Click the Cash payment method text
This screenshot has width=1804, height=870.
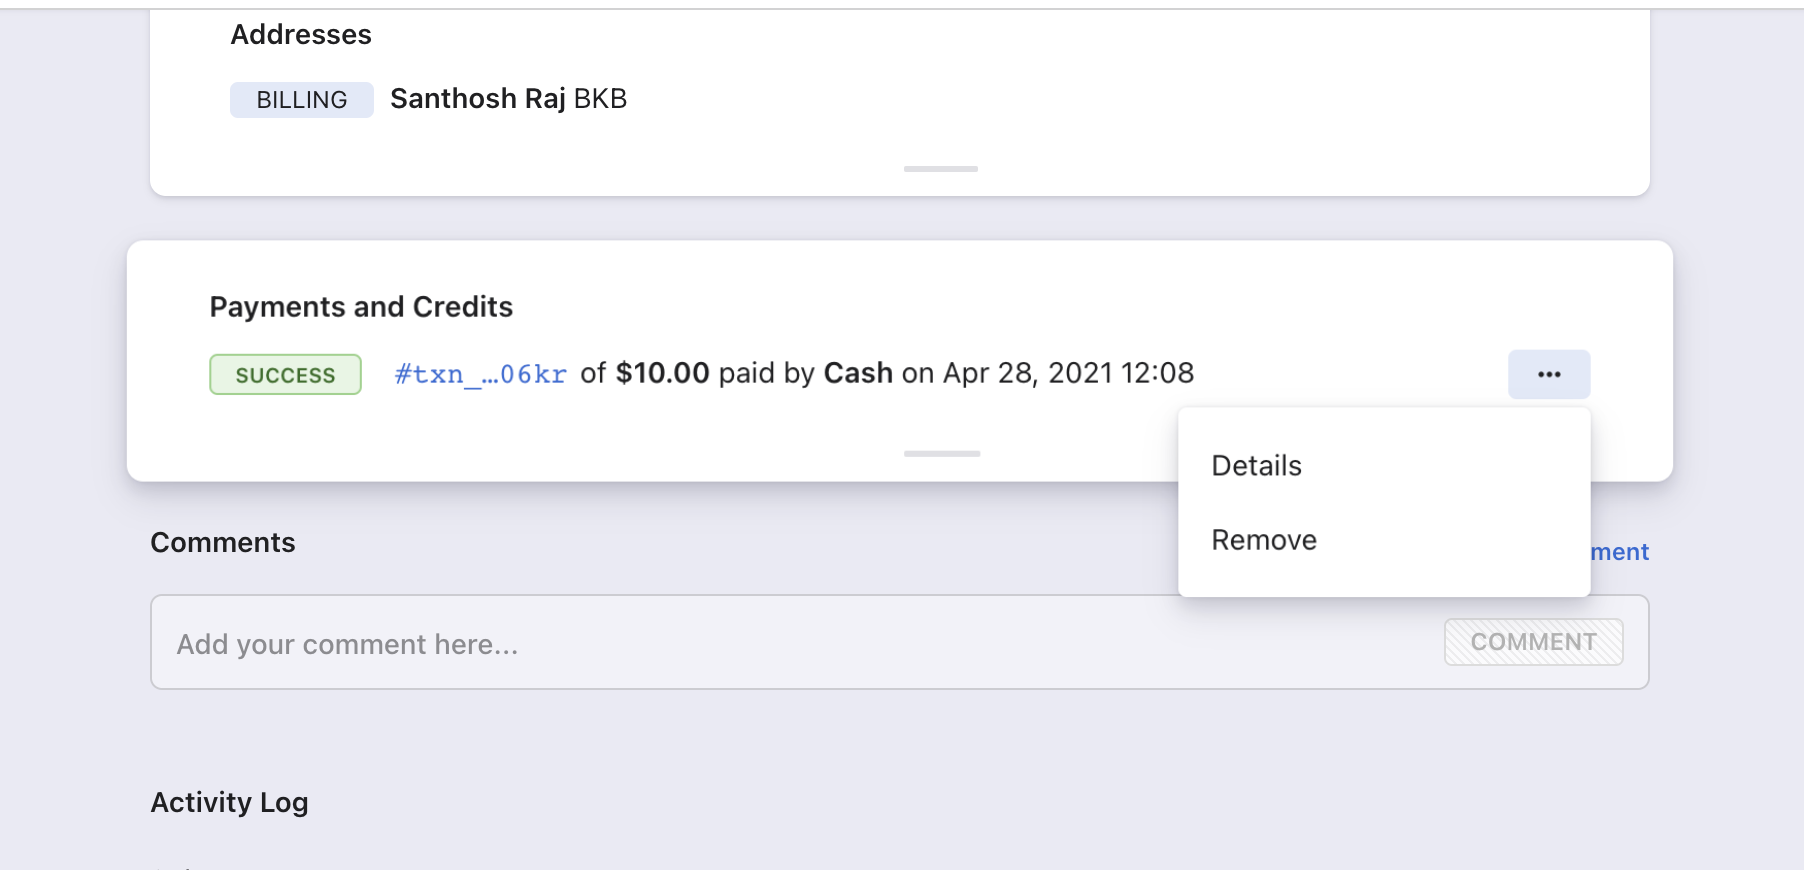point(857,373)
